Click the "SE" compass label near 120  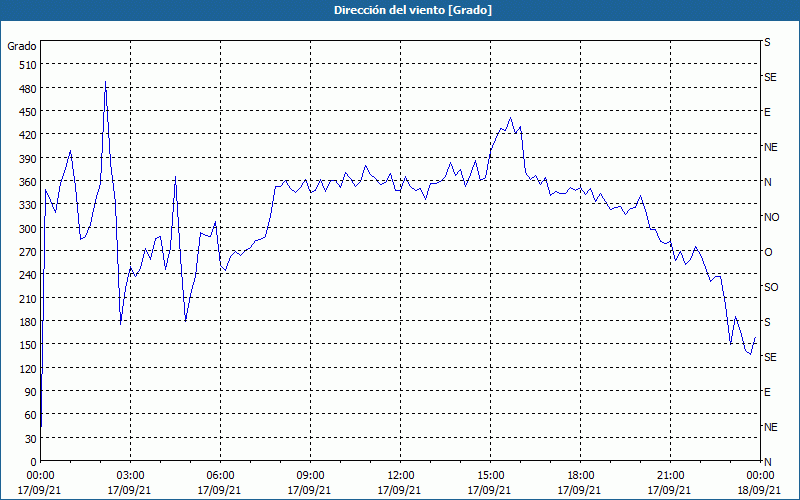770,357
